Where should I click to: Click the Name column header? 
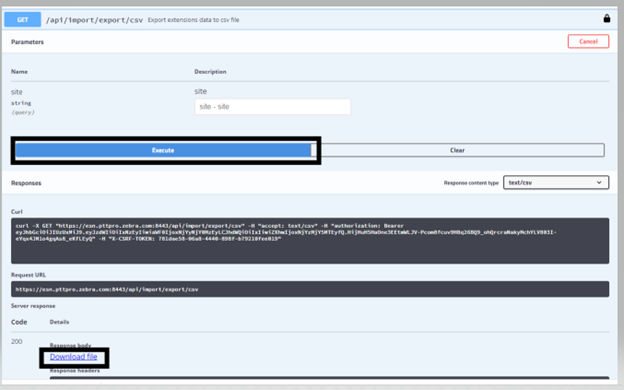[x=20, y=72]
